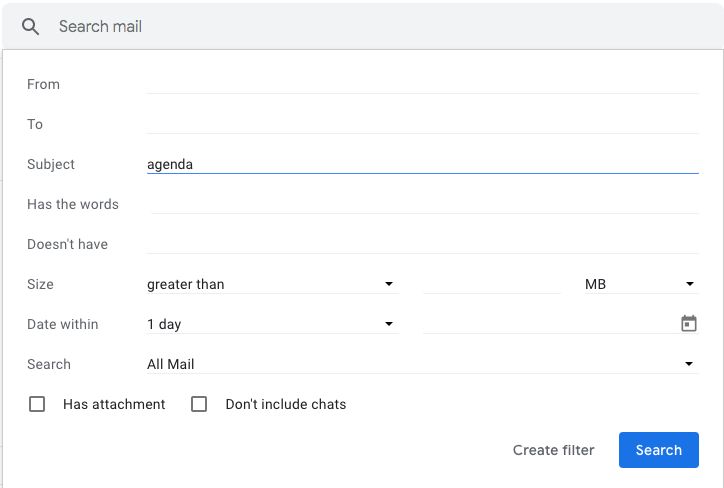Click the magnifying glass search icon
The height and width of the screenshot is (488, 724).
pyautogui.click(x=31, y=27)
